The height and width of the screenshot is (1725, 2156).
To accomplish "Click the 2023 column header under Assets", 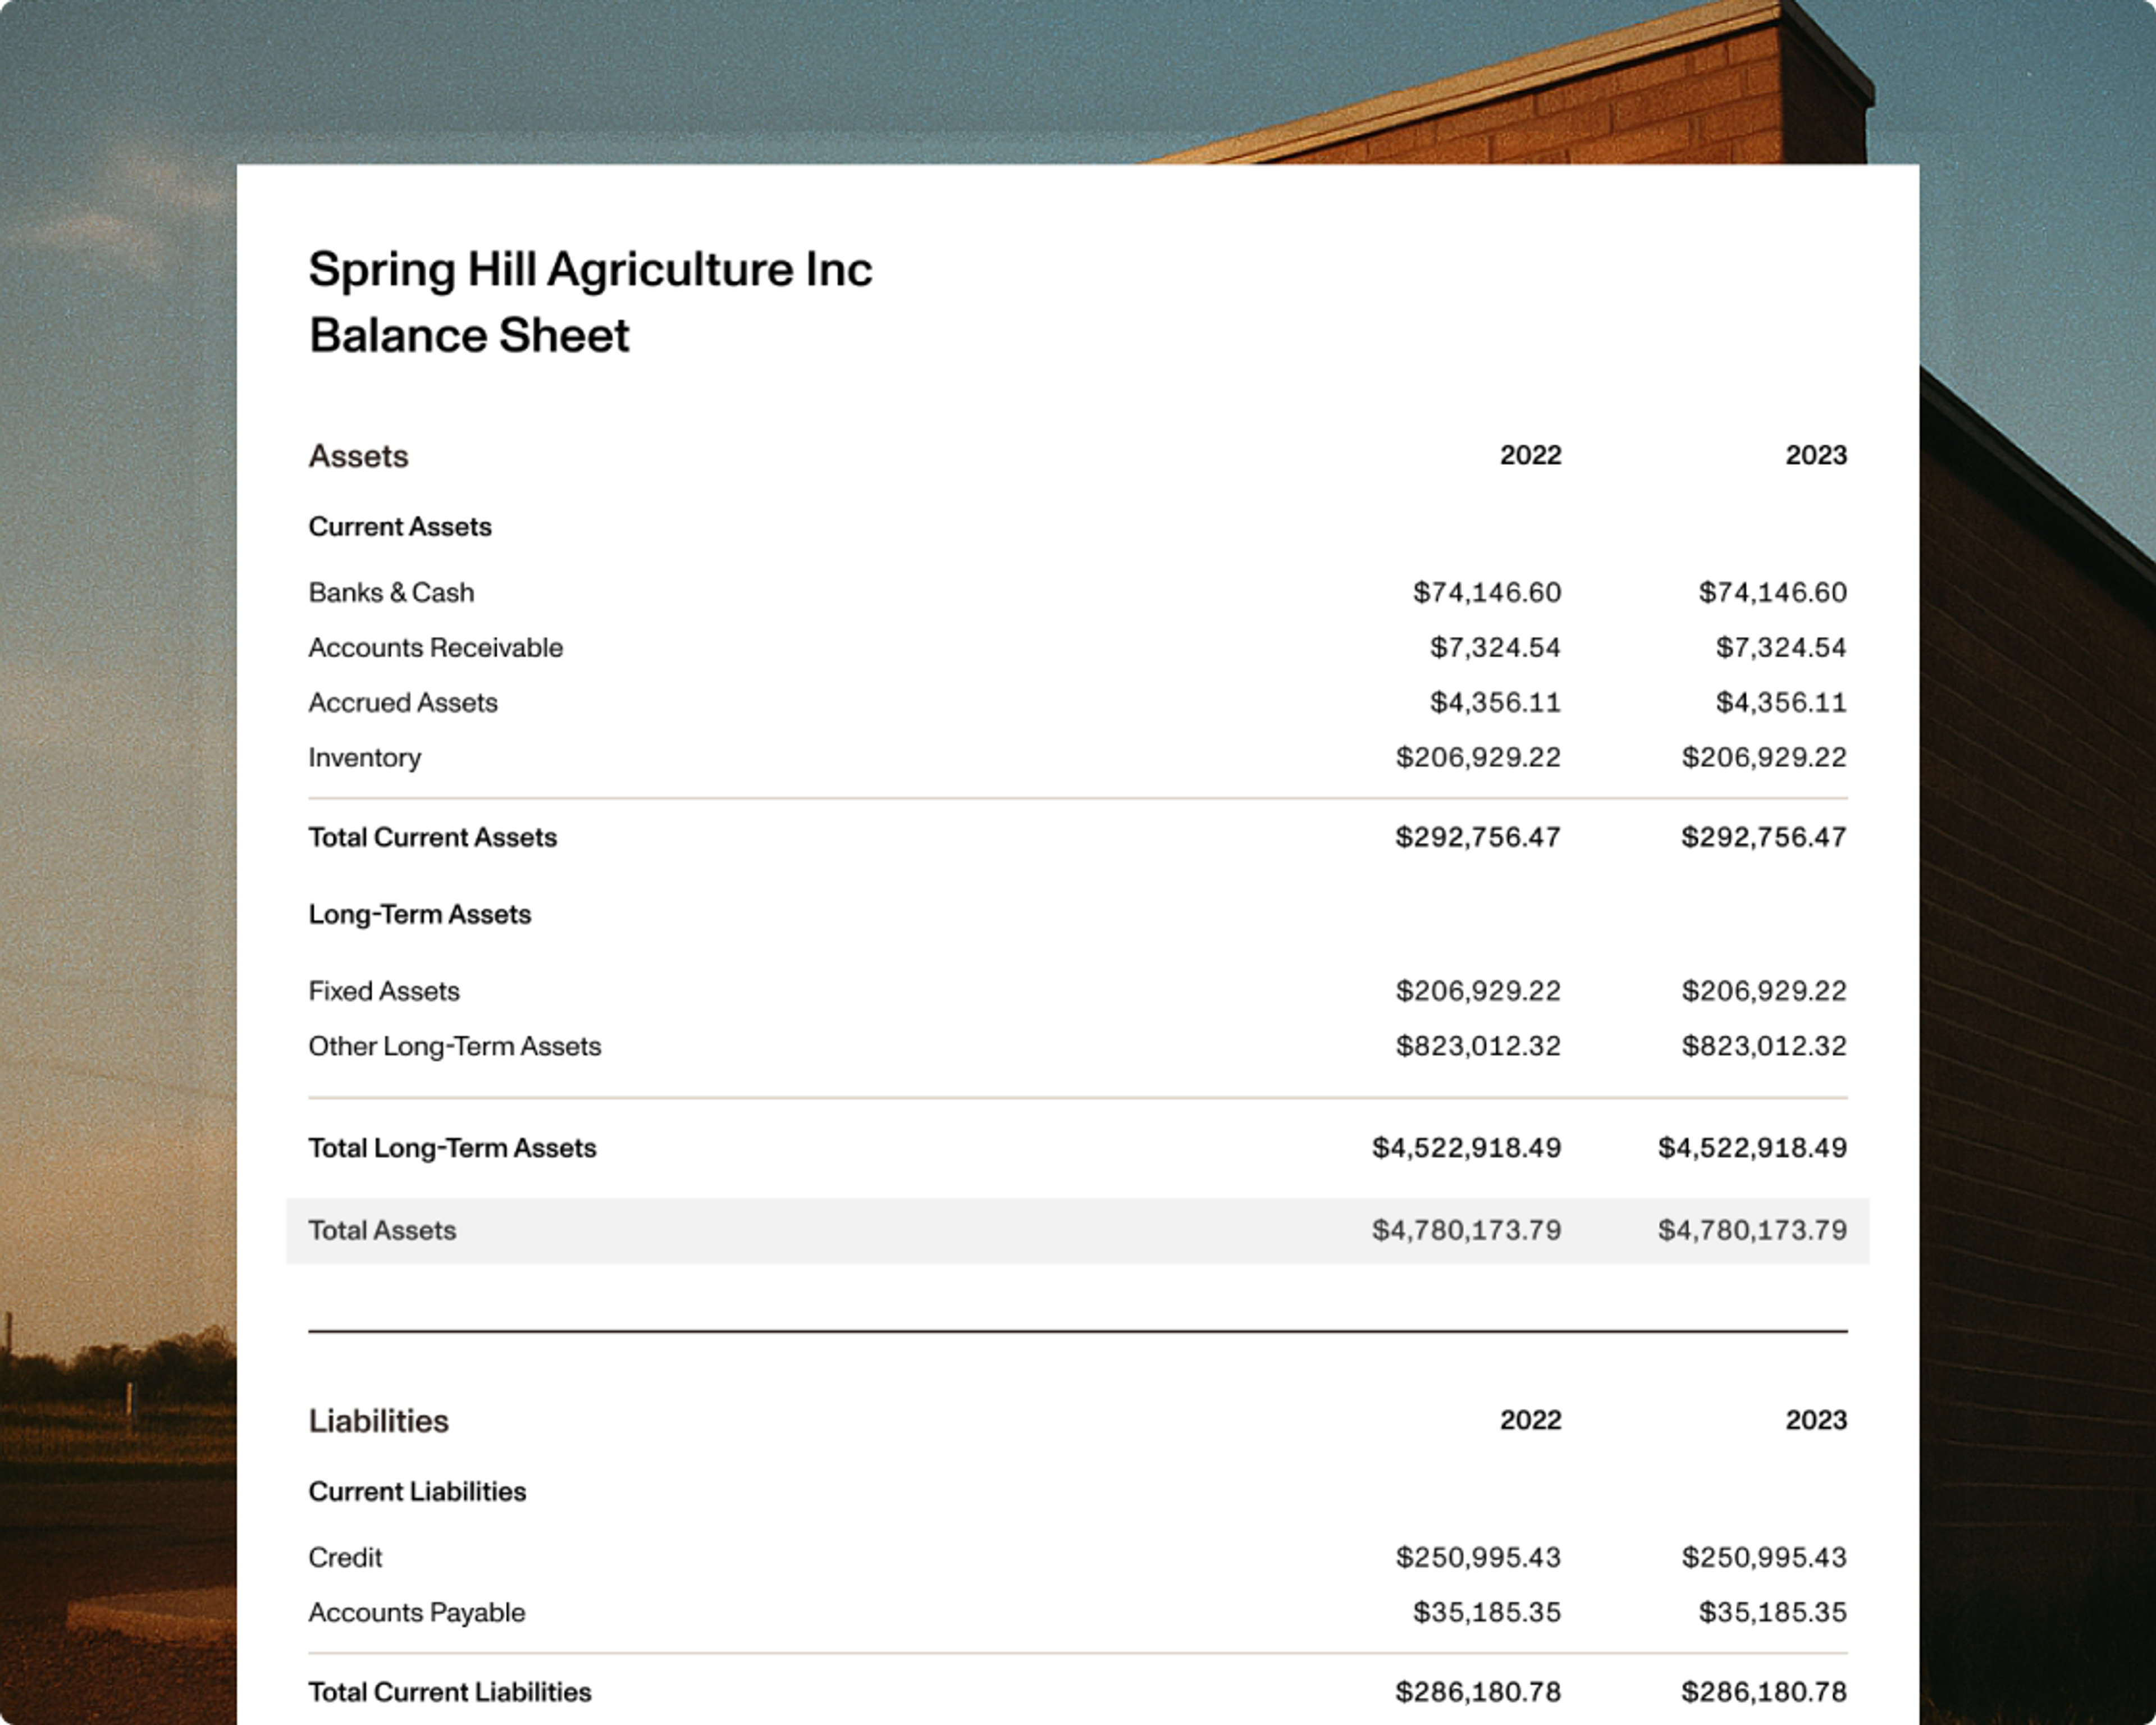I will pyautogui.click(x=1816, y=456).
